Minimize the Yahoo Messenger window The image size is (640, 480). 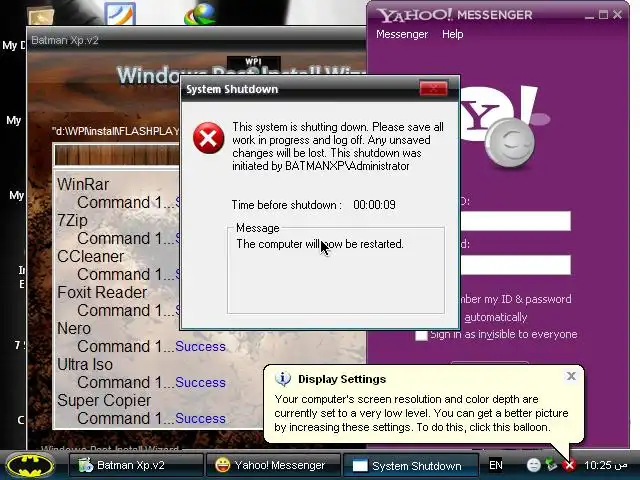[x=589, y=16]
